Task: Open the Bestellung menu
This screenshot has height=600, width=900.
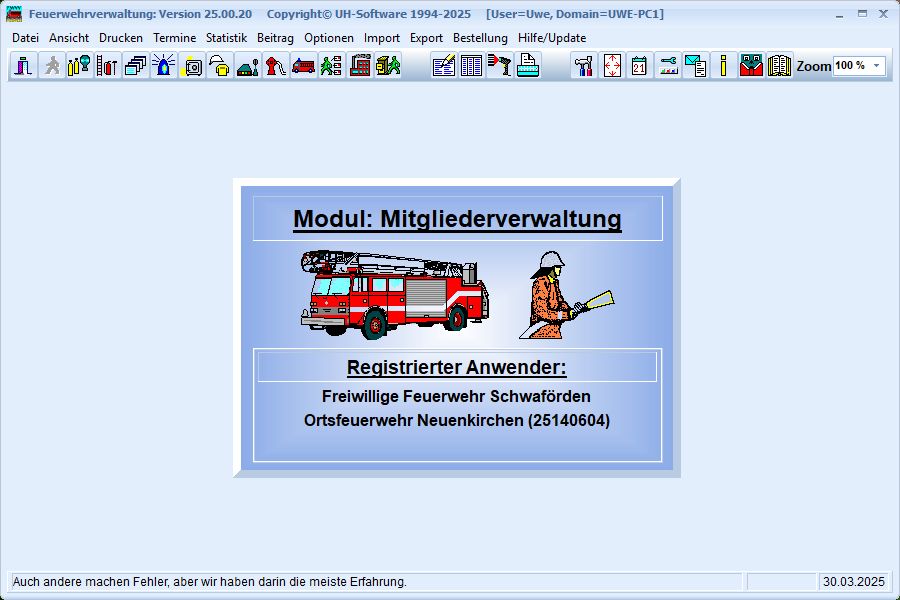Action: (480, 38)
